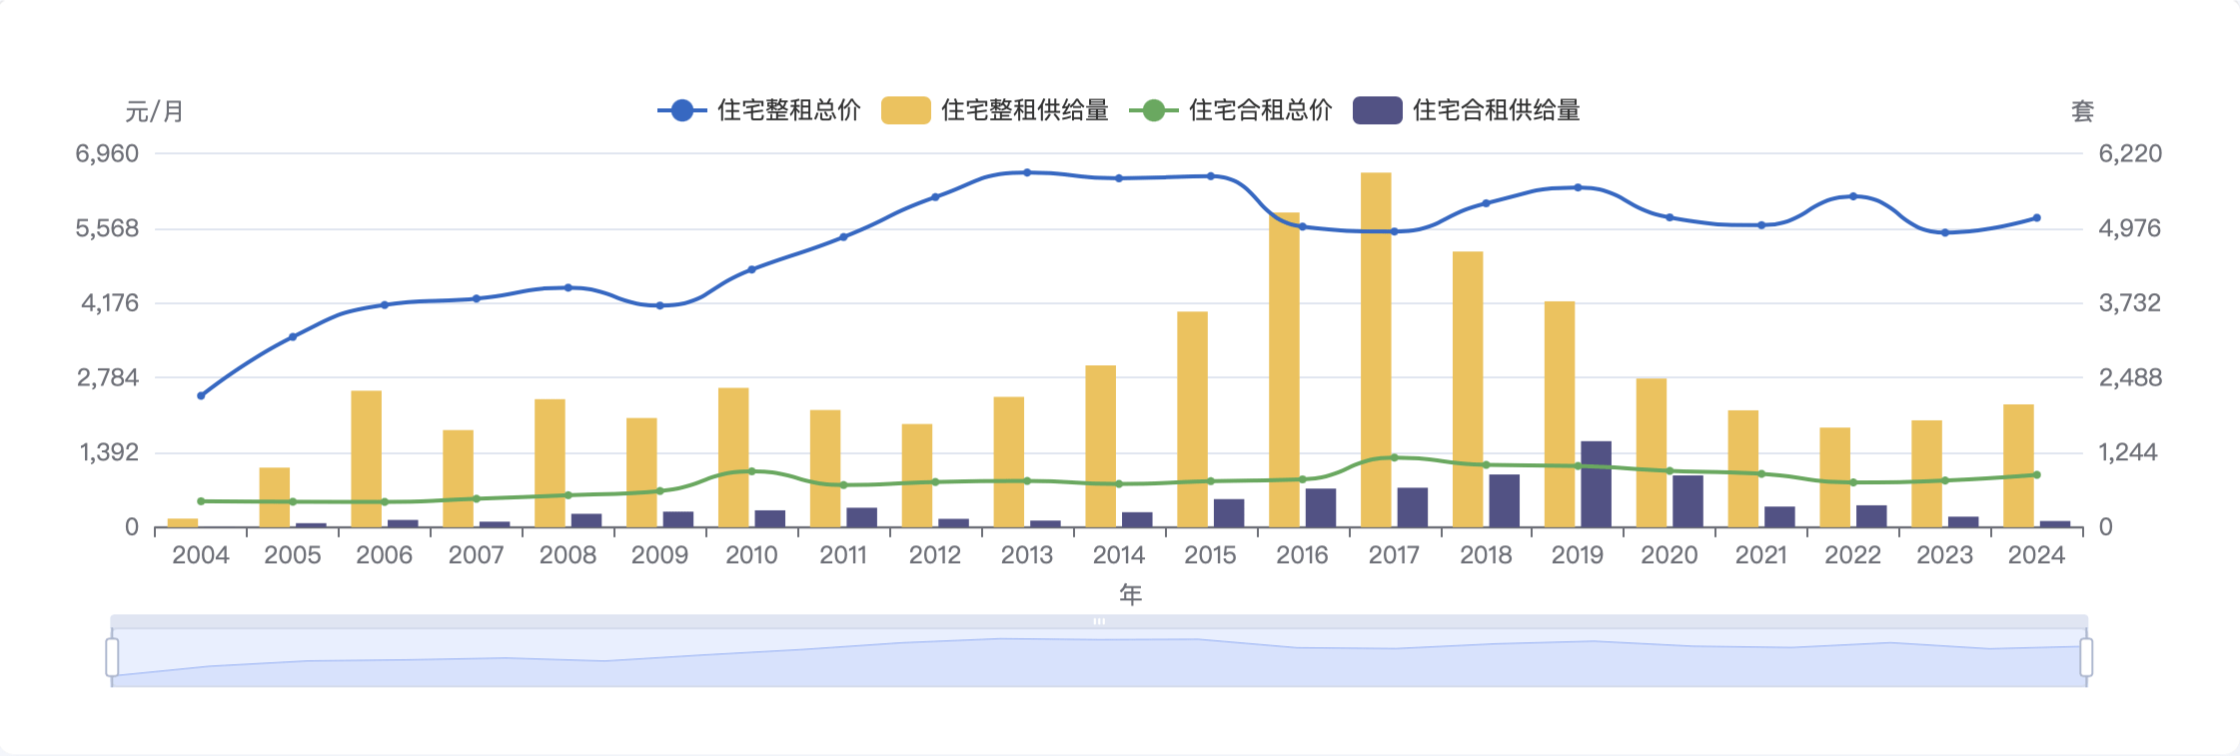The height and width of the screenshot is (756, 2240).
Task: Click the yellow 住宅整租供给量 legend swatch
Action: coord(905,110)
